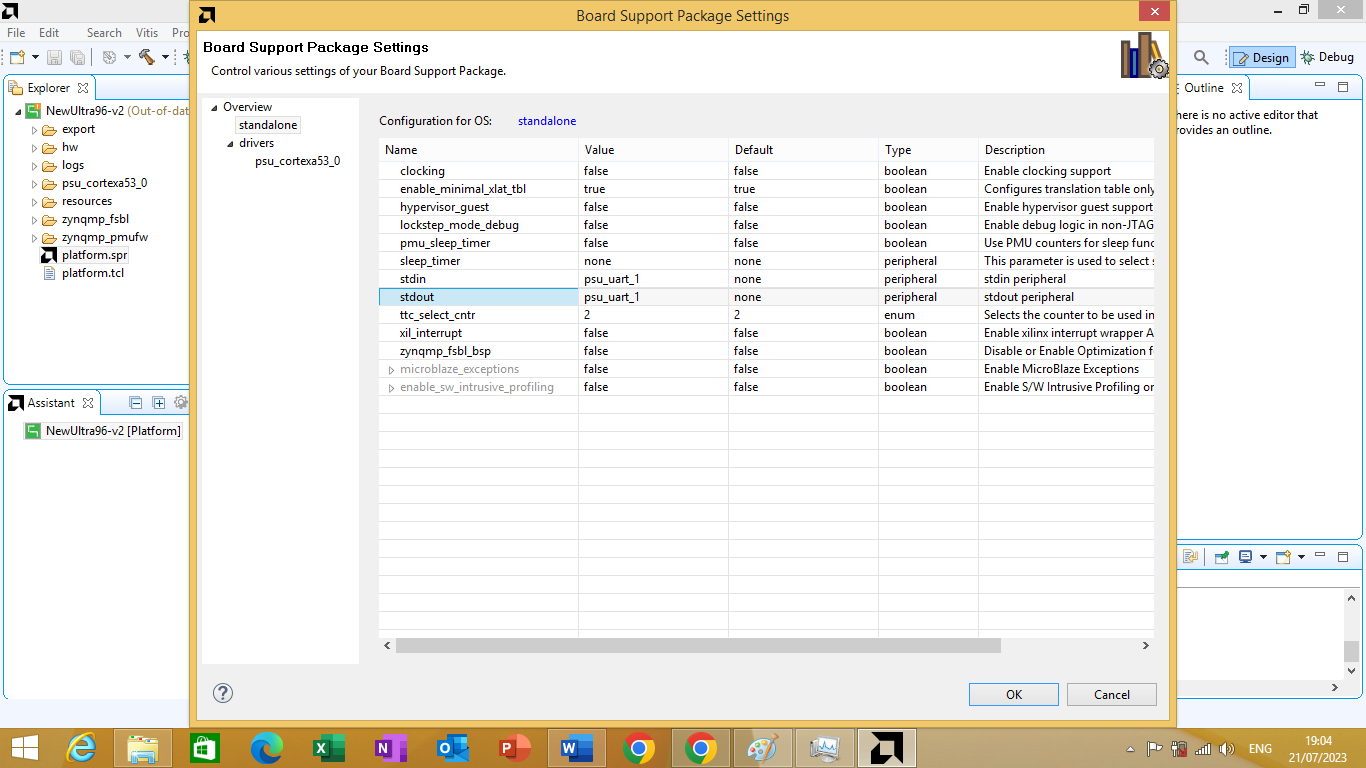Click stdout value psu_uart_1 cell
Screen dimensions: 1366x768
[654, 297]
